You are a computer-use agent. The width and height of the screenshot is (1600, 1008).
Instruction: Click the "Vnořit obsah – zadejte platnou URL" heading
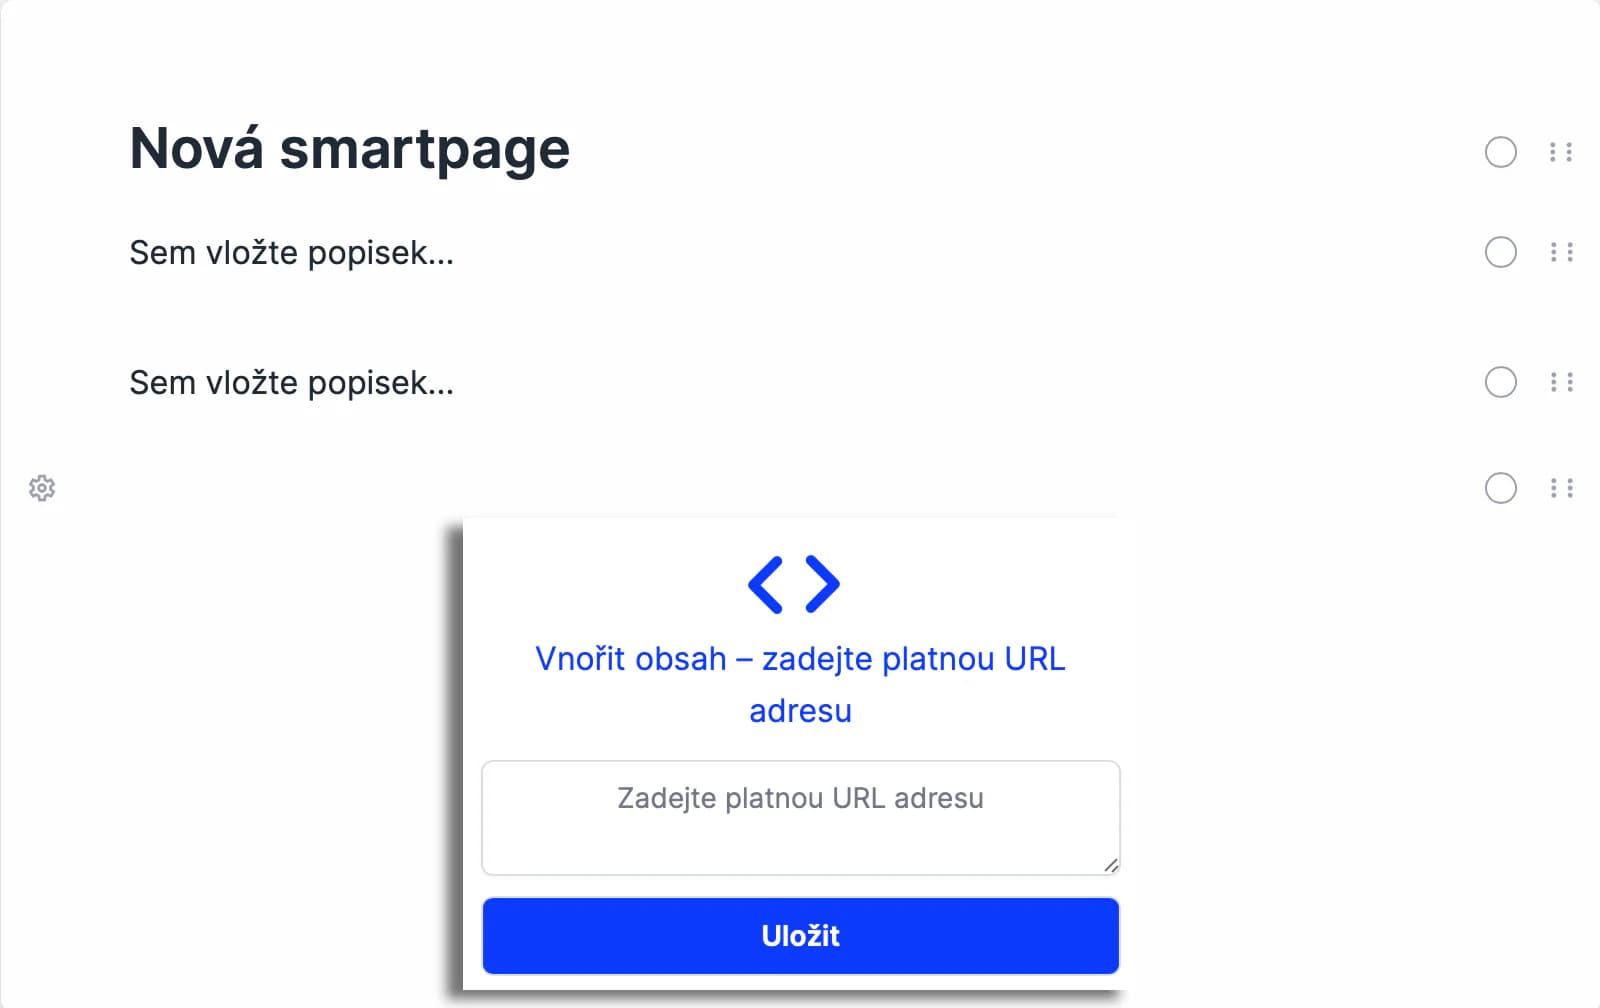[800, 659]
